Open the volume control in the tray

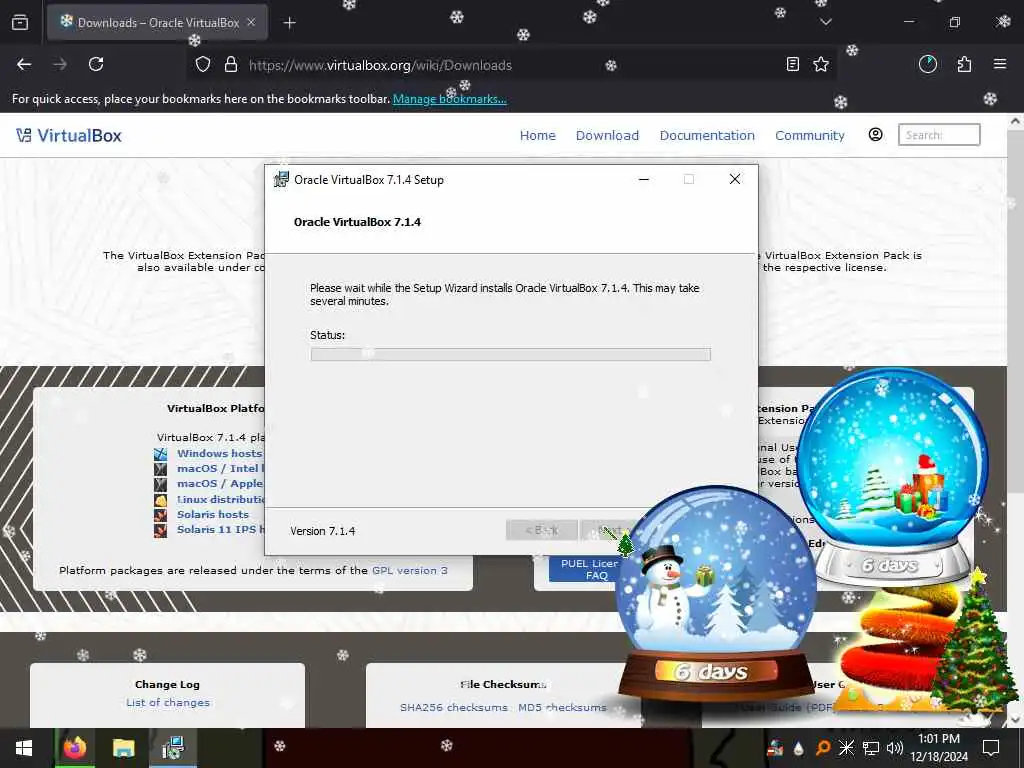(x=895, y=748)
